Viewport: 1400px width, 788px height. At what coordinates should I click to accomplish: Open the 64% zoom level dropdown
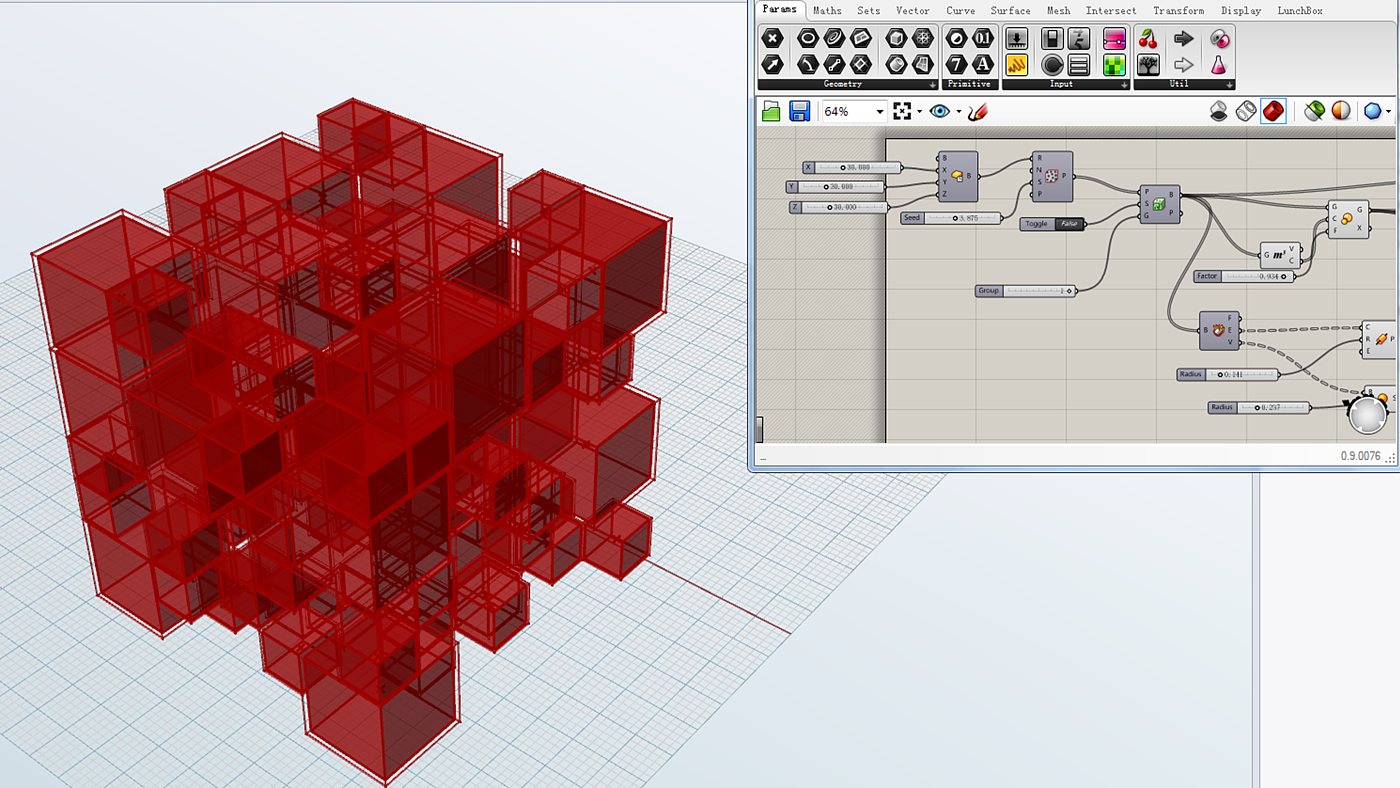pos(879,111)
